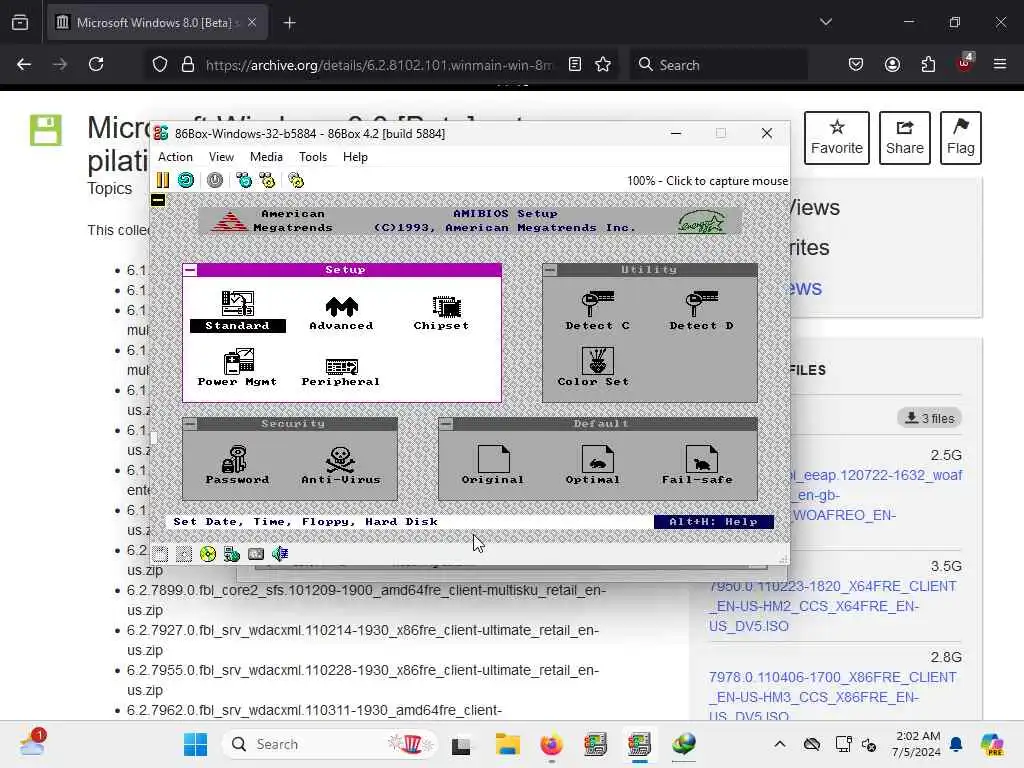Open the Help menu in 86Box
This screenshot has width=1024, height=768.
pyautogui.click(x=355, y=157)
